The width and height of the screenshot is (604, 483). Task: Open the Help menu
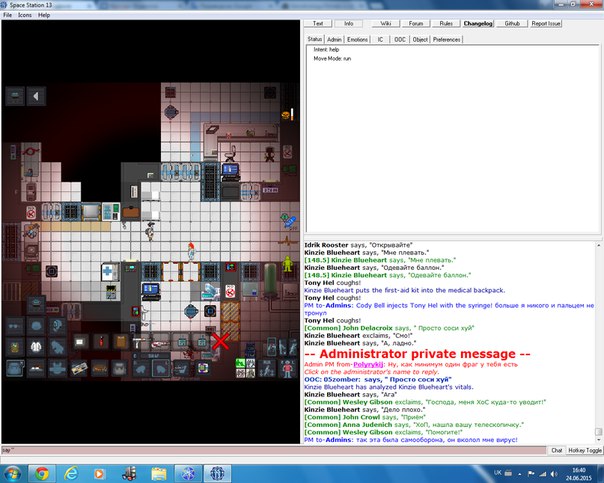[44, 15]
